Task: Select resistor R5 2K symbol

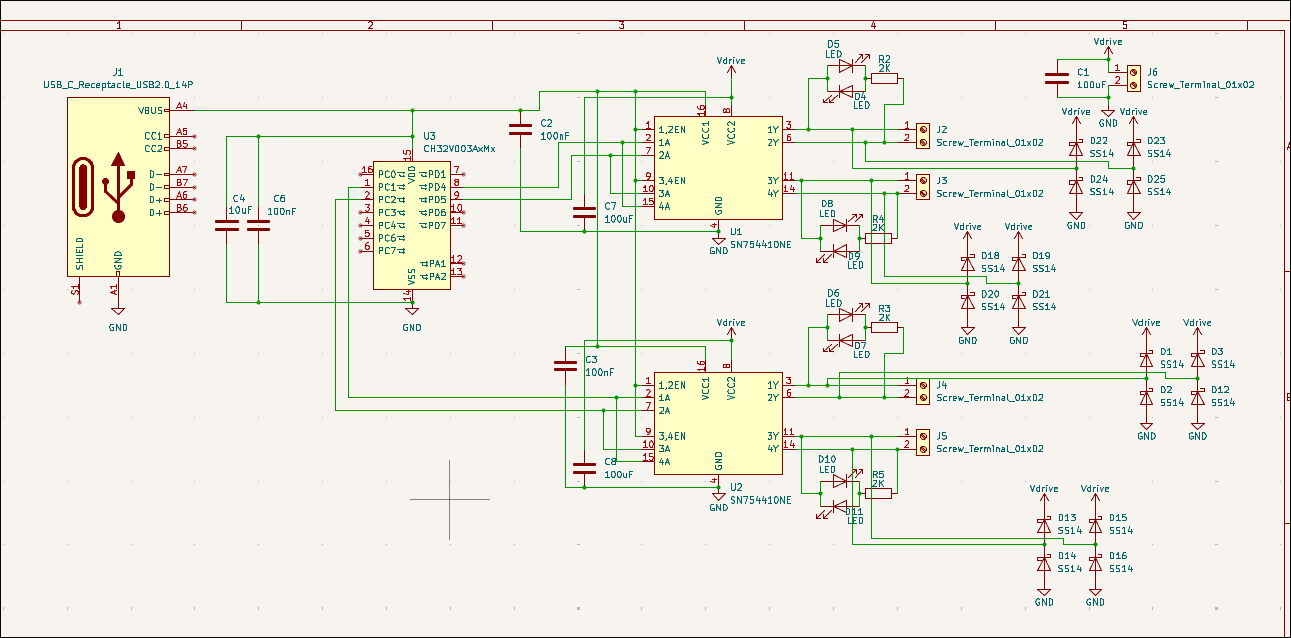Action: [x=880, y=492]
